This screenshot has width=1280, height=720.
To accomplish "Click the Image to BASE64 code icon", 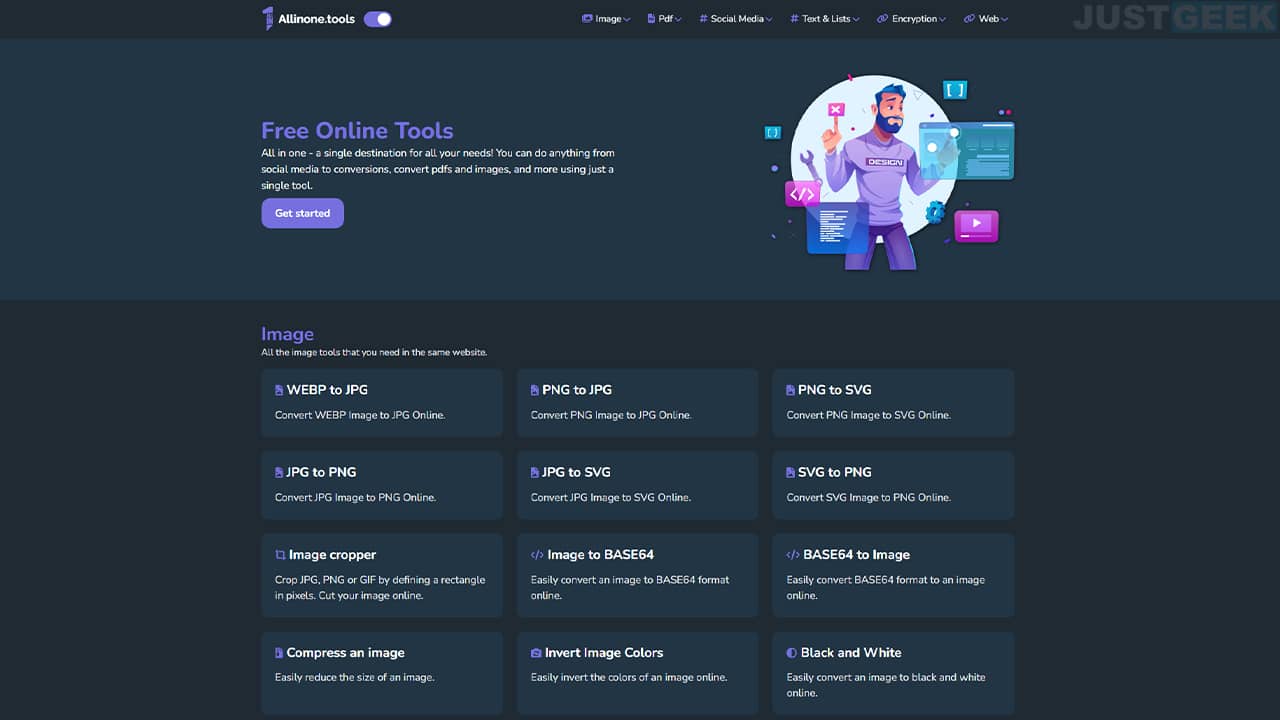I will (x=537, y=555).
